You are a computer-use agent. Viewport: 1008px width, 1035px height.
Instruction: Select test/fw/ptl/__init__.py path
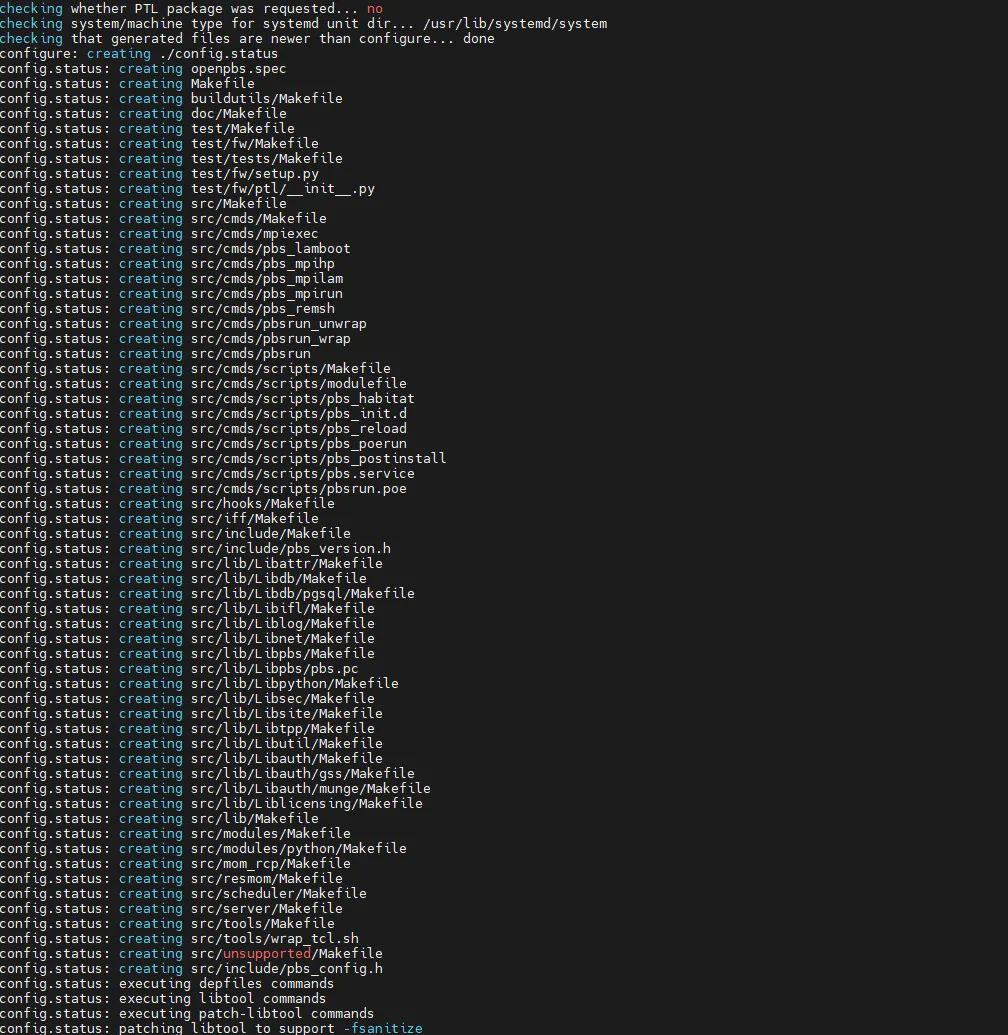click(283, 189)
